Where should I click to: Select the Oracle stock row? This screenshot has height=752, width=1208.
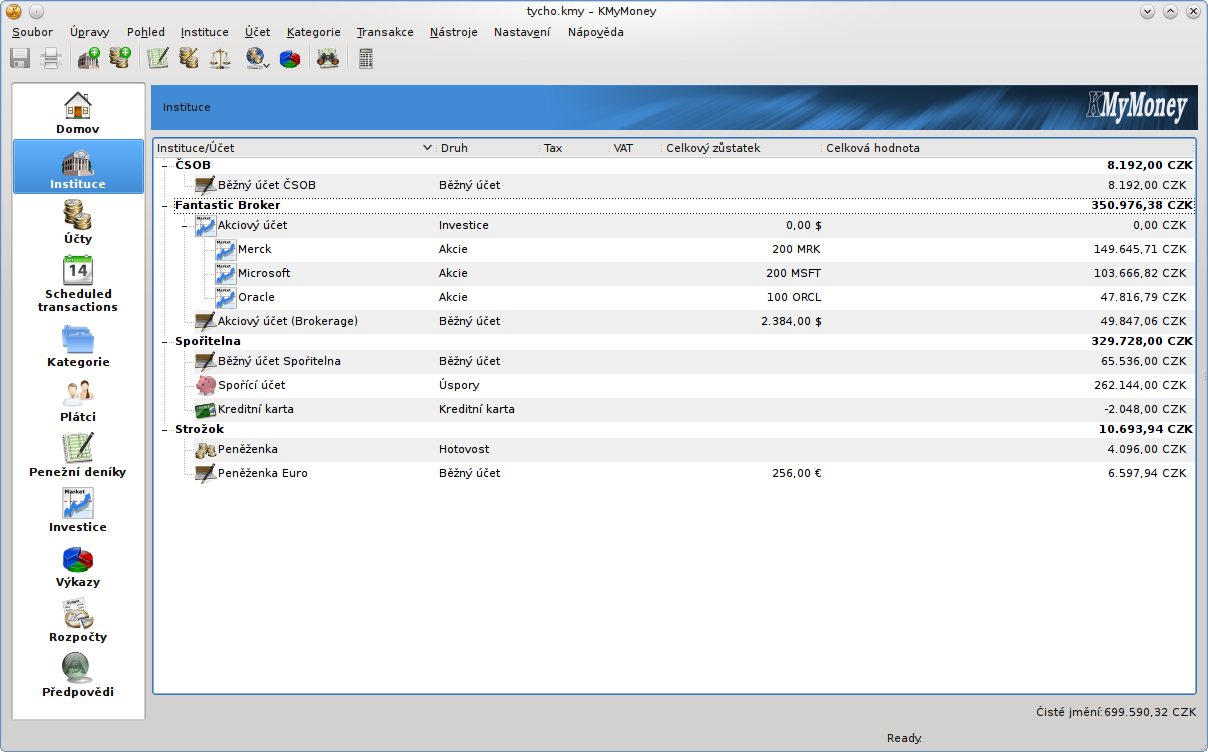pos(675,297)
